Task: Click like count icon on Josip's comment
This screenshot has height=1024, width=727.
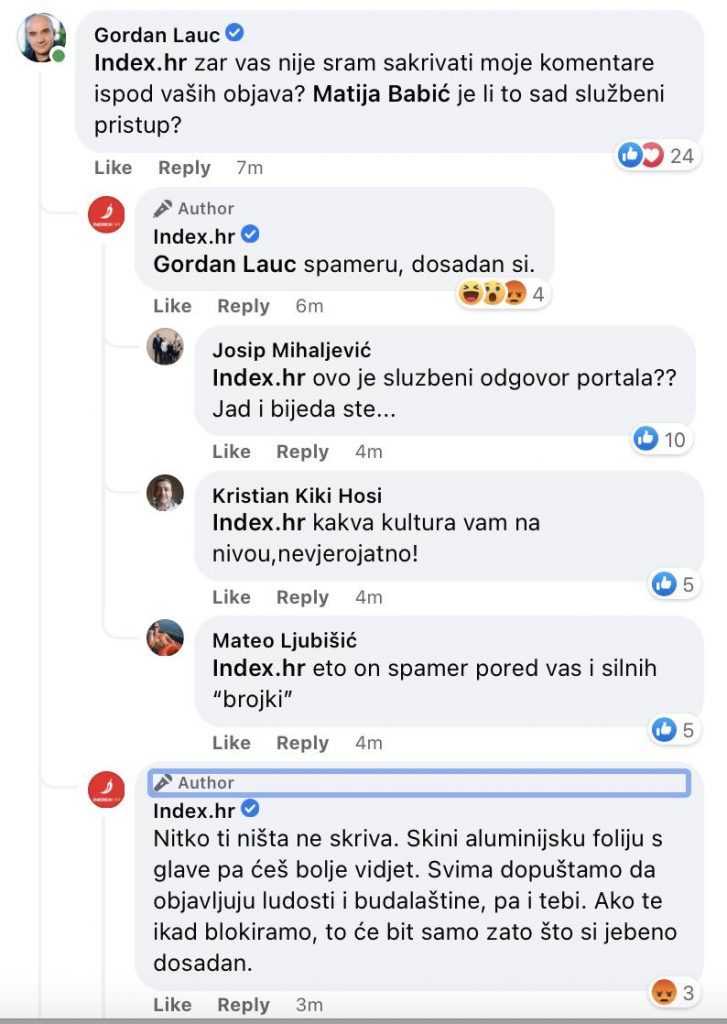Action: click(646, 438)
